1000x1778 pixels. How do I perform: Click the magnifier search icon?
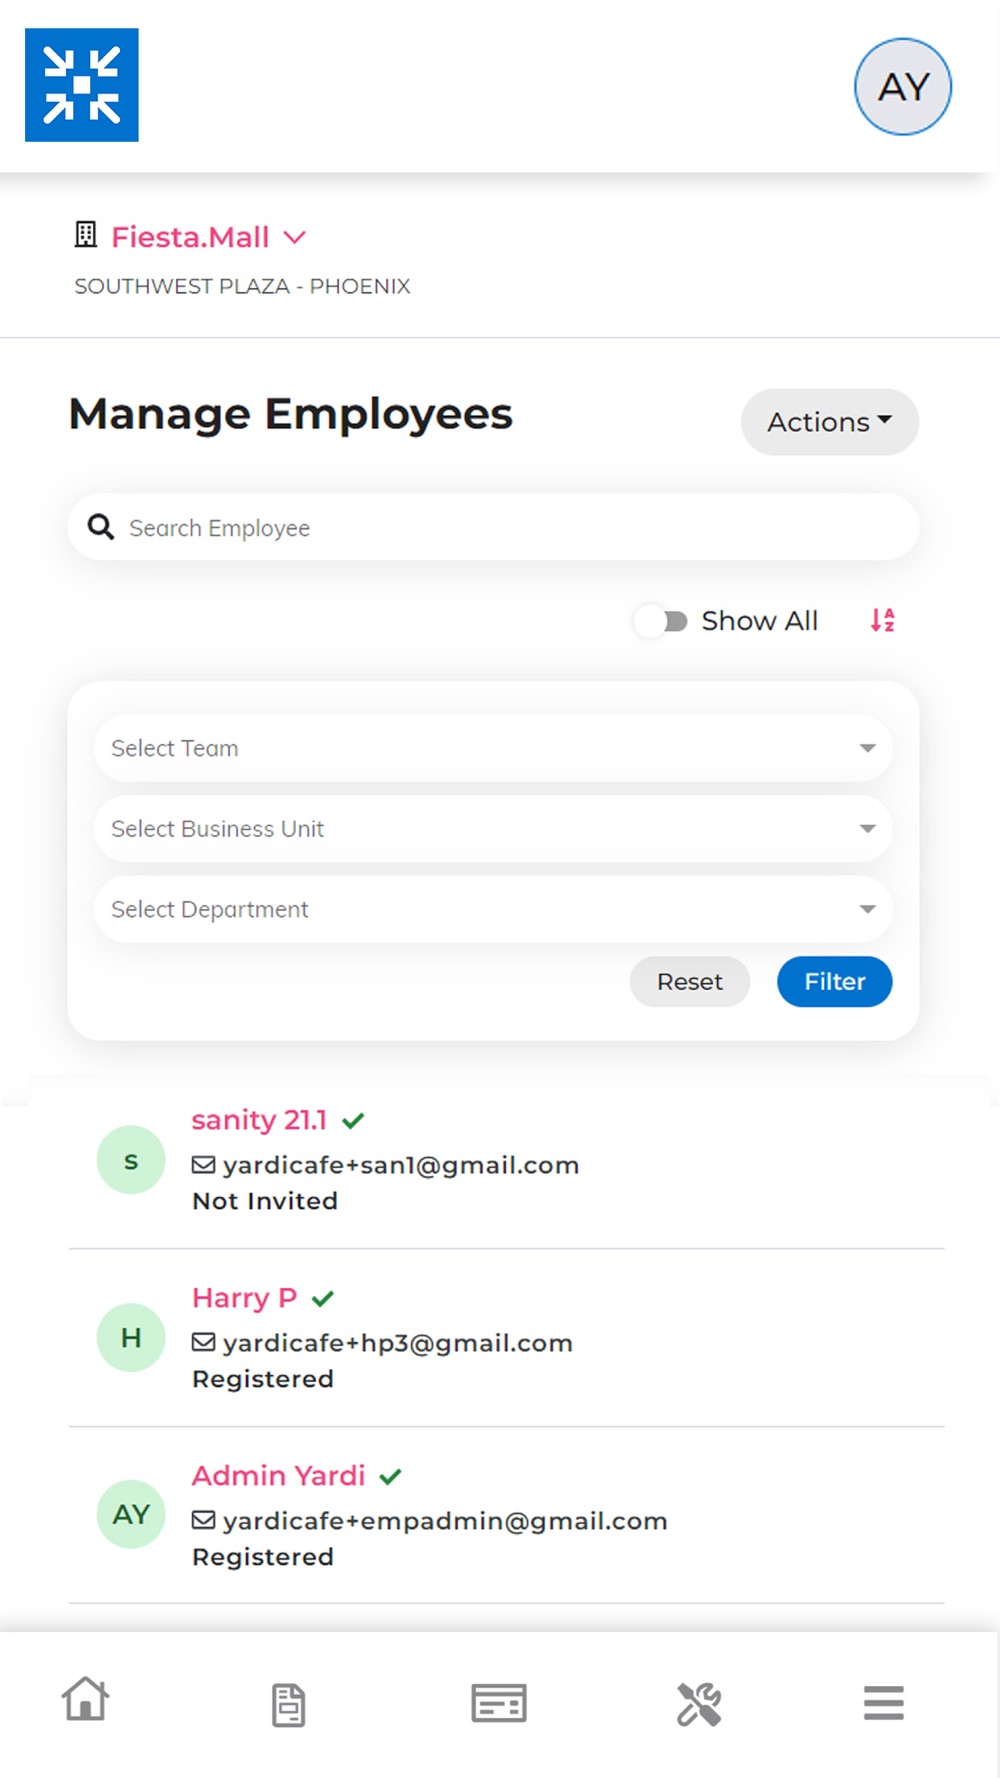[101, 527]
